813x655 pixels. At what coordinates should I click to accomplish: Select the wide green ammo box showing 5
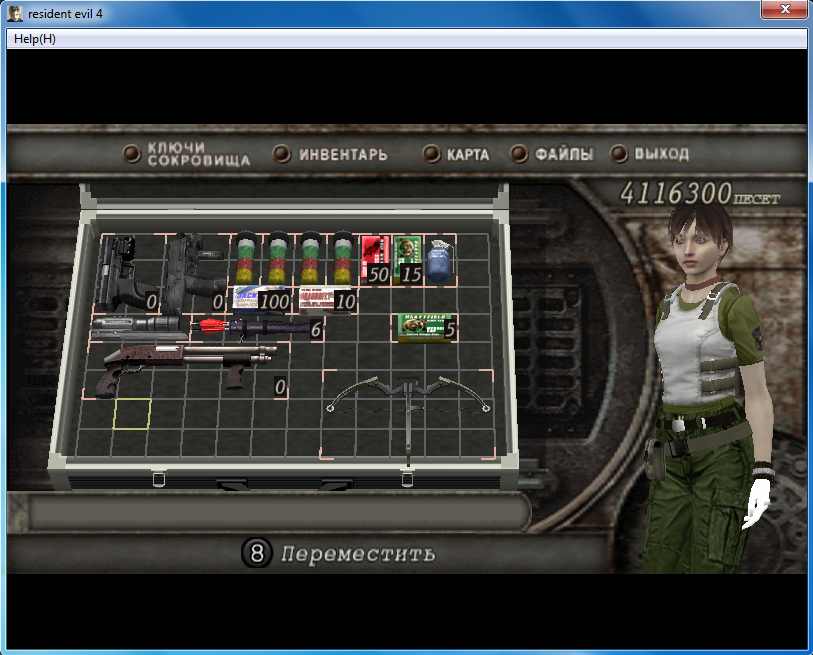click(x=425, y=328)
